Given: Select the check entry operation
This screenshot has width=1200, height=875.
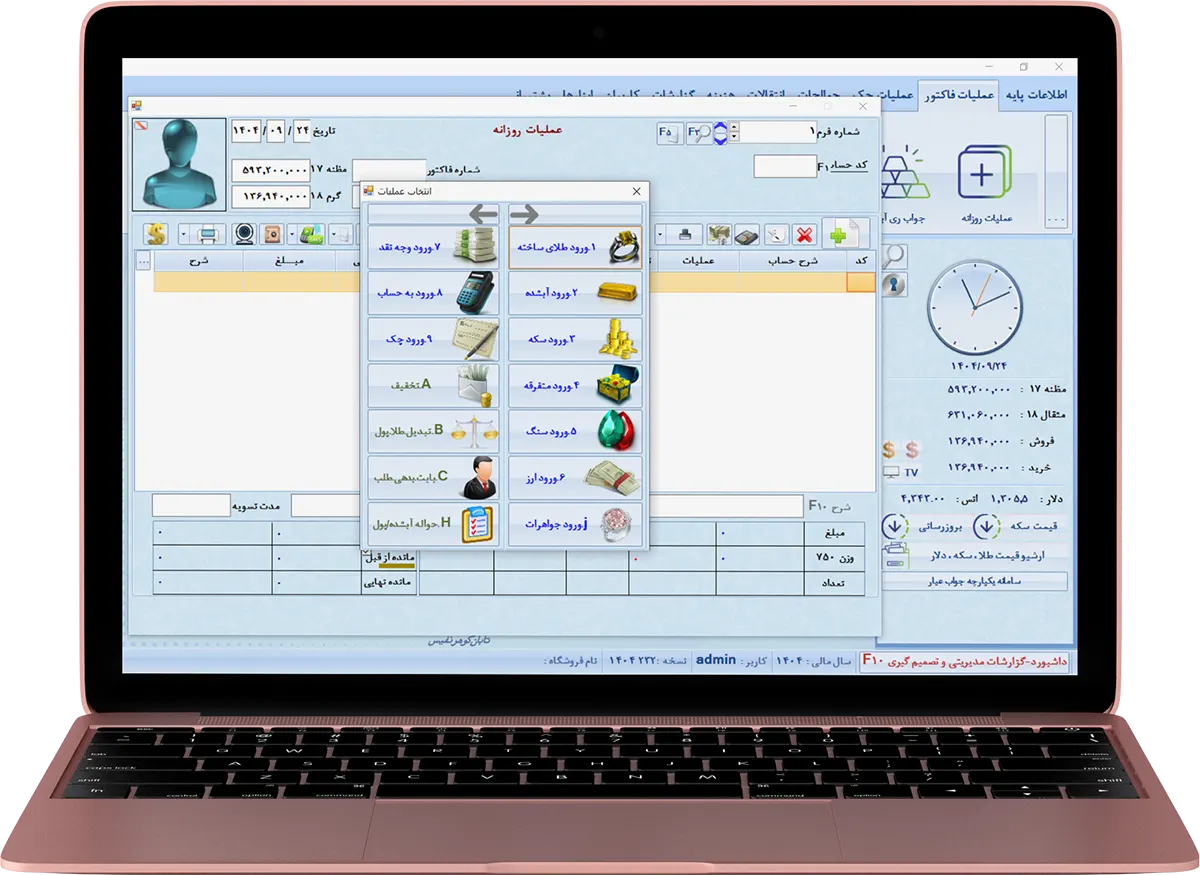Looking at the screenshot, I should (433, 339).
